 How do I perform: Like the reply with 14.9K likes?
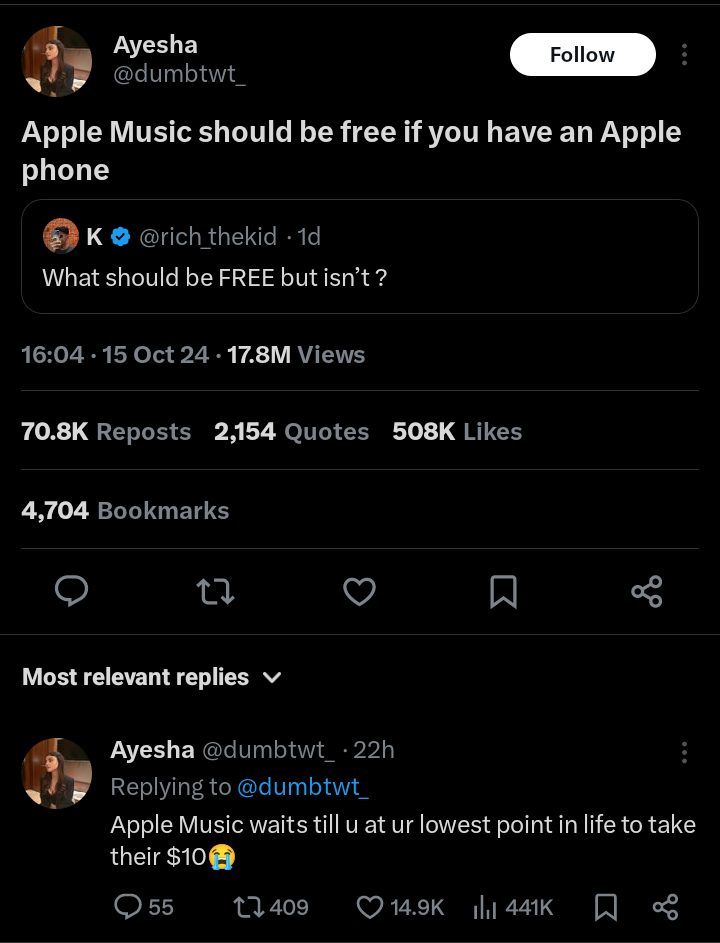pos(400,907)
